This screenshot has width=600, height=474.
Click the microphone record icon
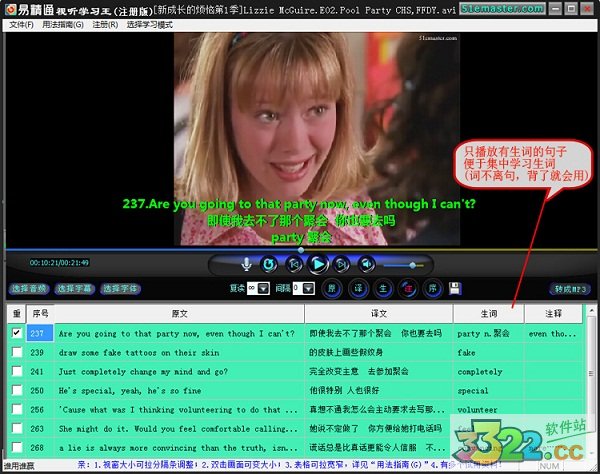[x=247, y=264]
